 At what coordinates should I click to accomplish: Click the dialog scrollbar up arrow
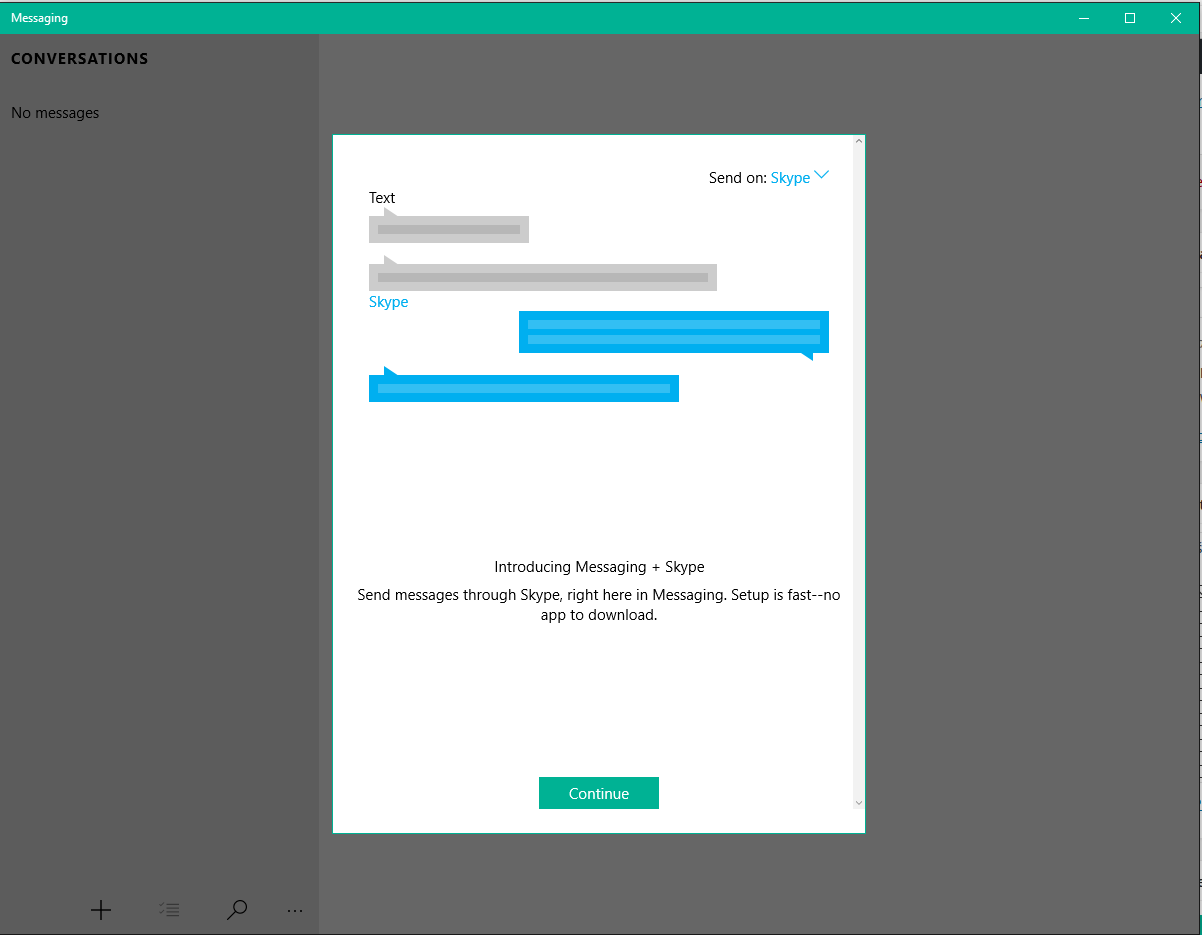pyautogui.click(x=858, y=142)
